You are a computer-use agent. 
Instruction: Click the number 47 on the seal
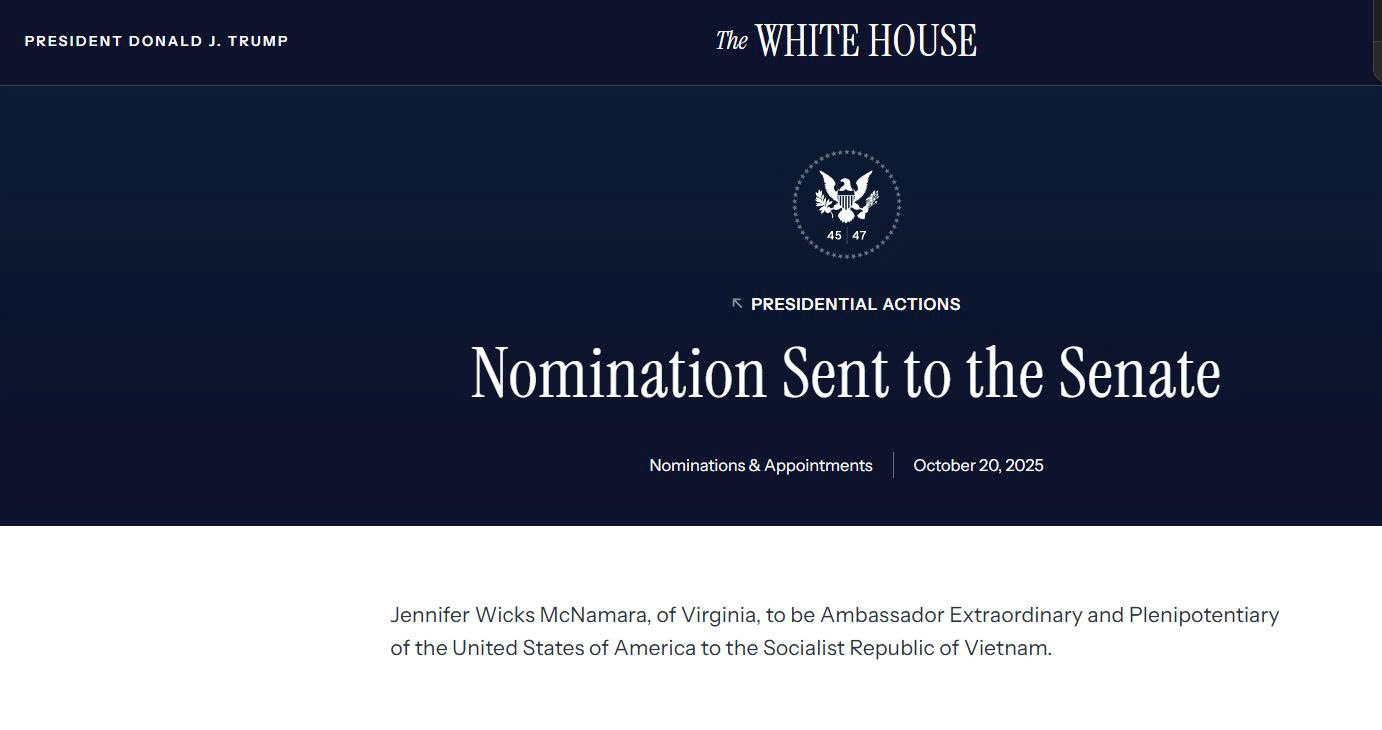click(859, 236)
